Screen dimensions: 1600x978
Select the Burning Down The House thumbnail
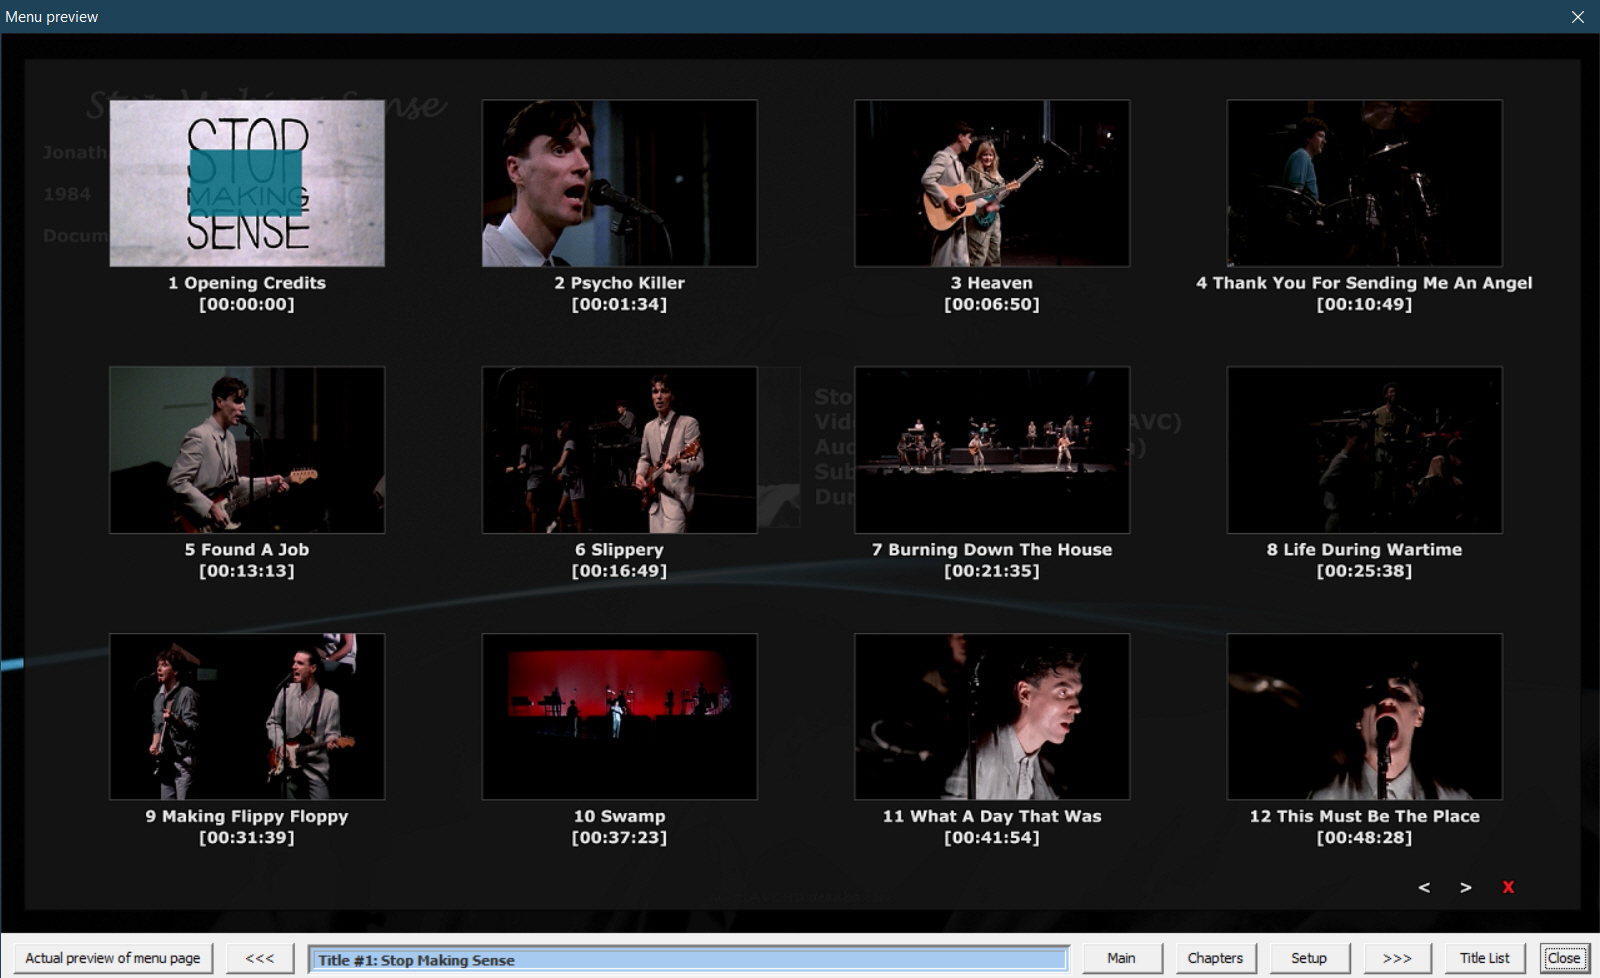(x=992, y=450)
